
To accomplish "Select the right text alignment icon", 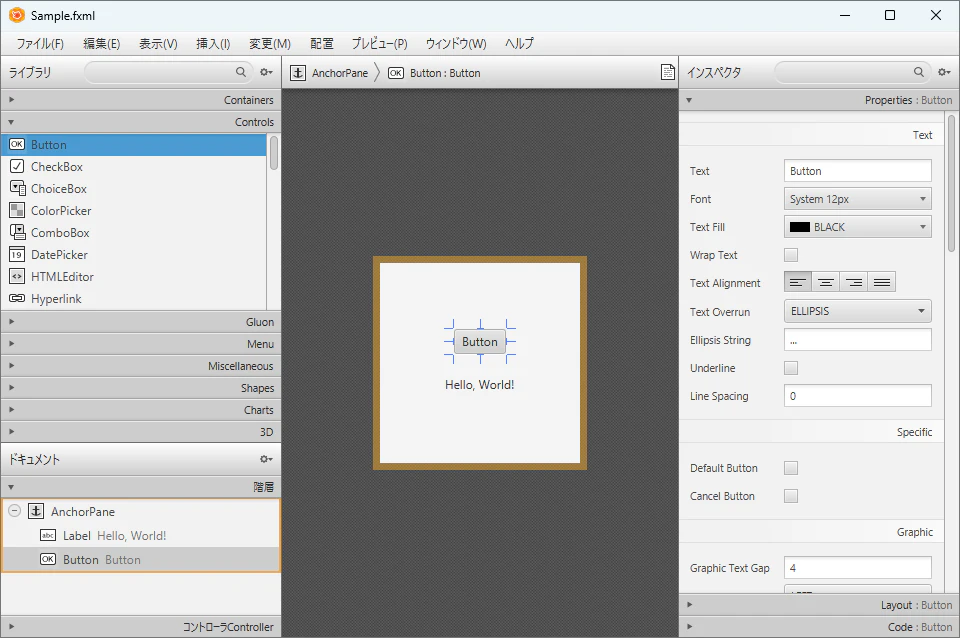I will coord(853,282).
